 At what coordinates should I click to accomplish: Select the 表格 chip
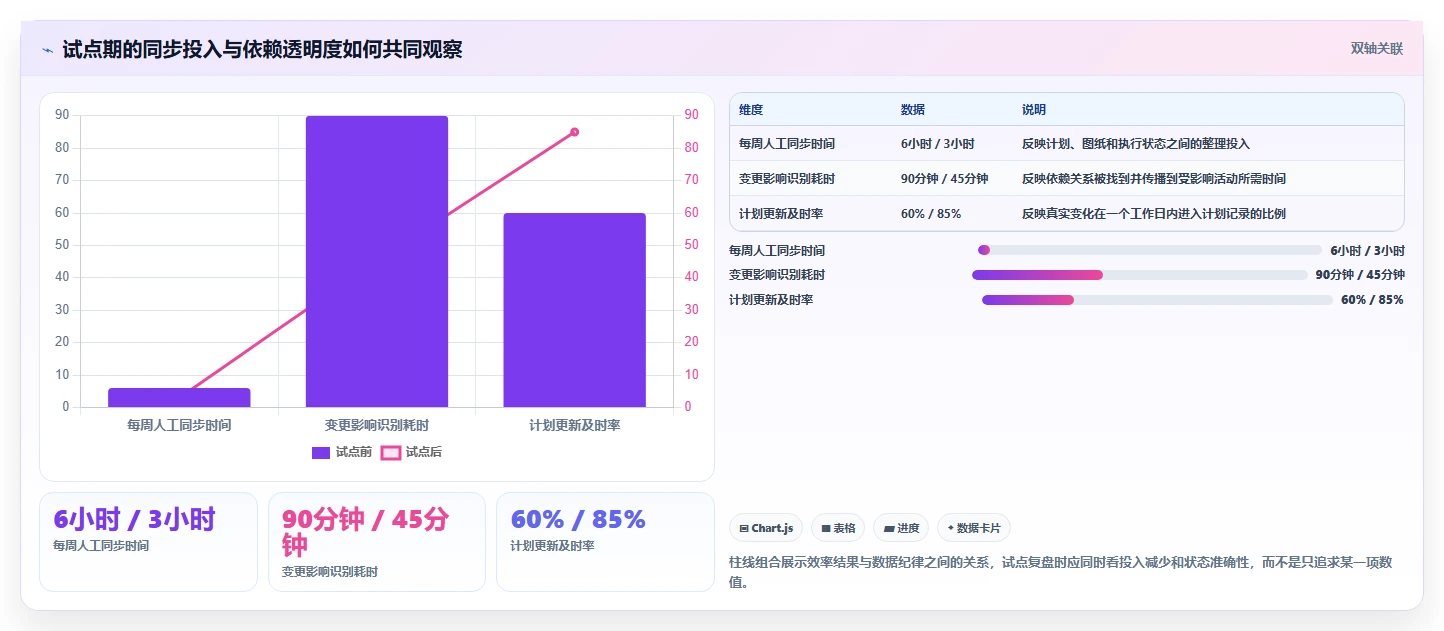click(x=838, y=528)
